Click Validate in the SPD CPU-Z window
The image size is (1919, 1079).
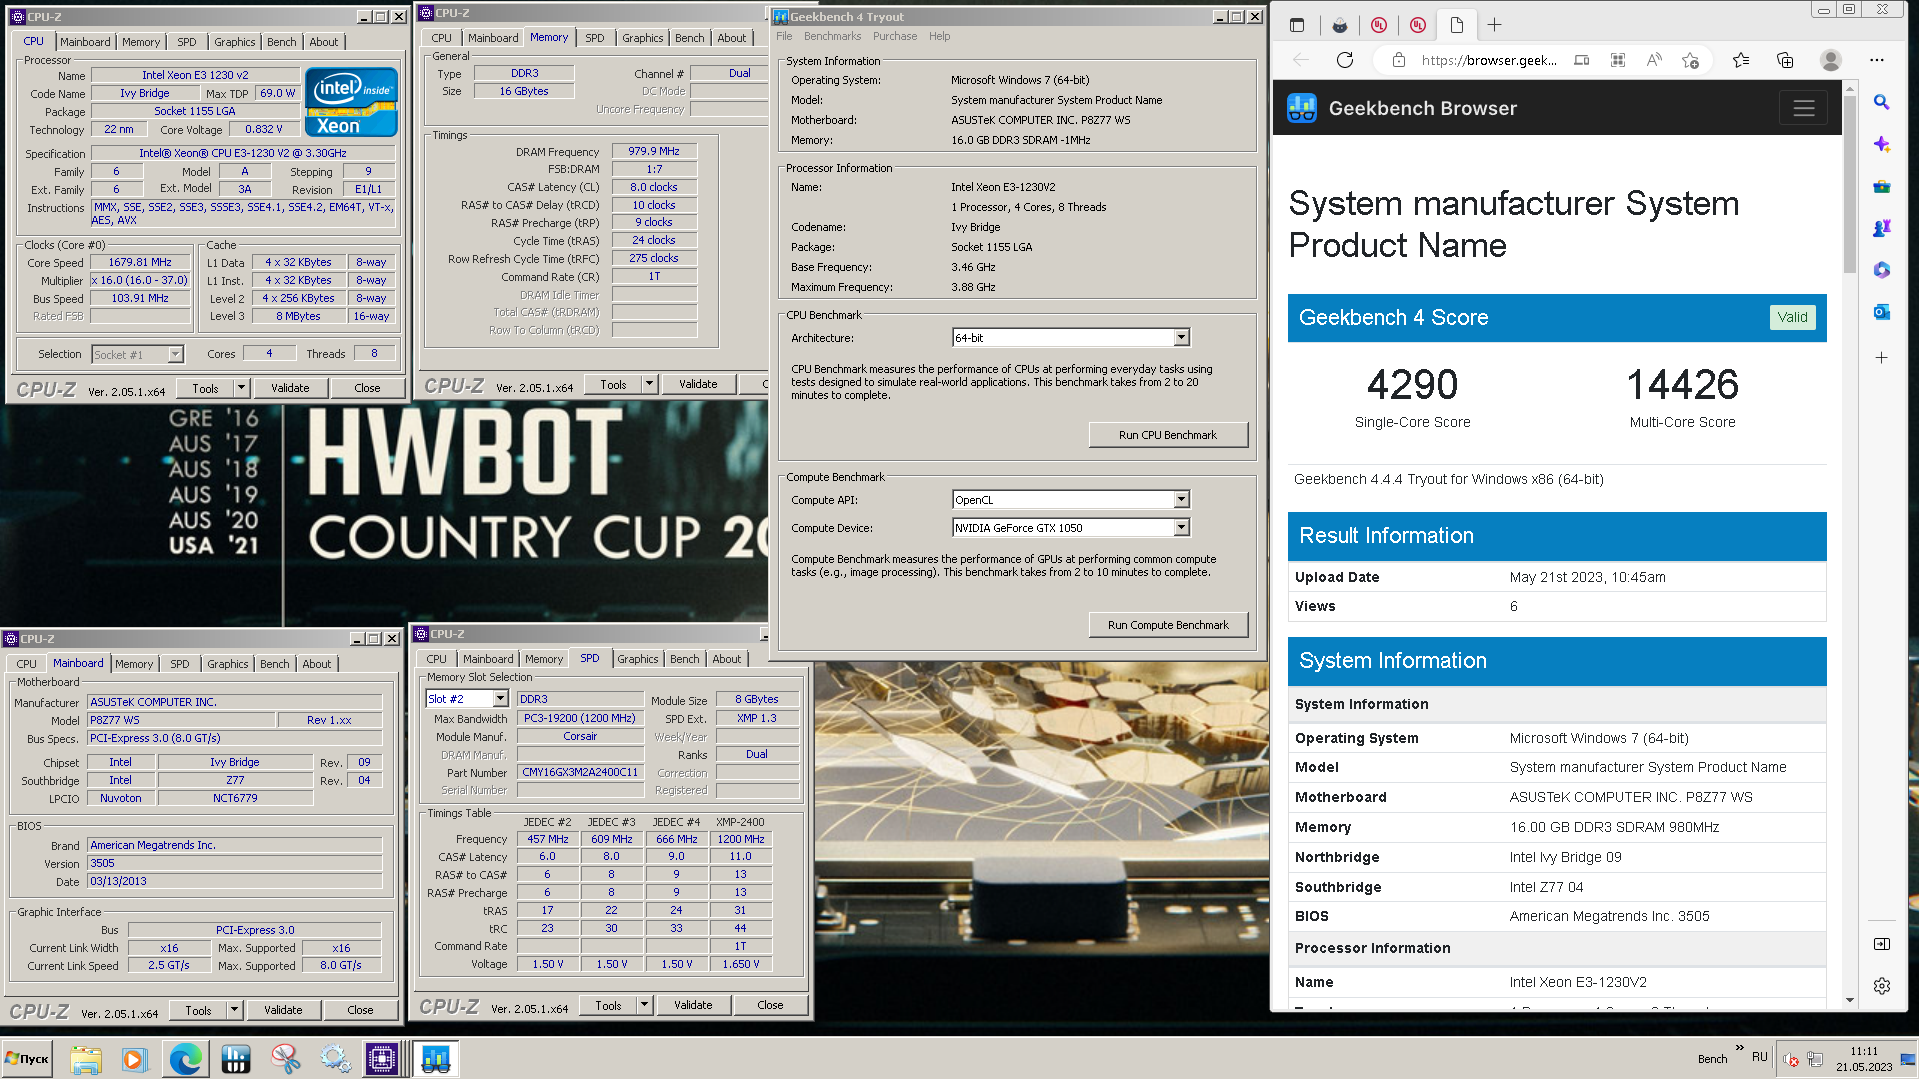click(x=693, y=1005)
